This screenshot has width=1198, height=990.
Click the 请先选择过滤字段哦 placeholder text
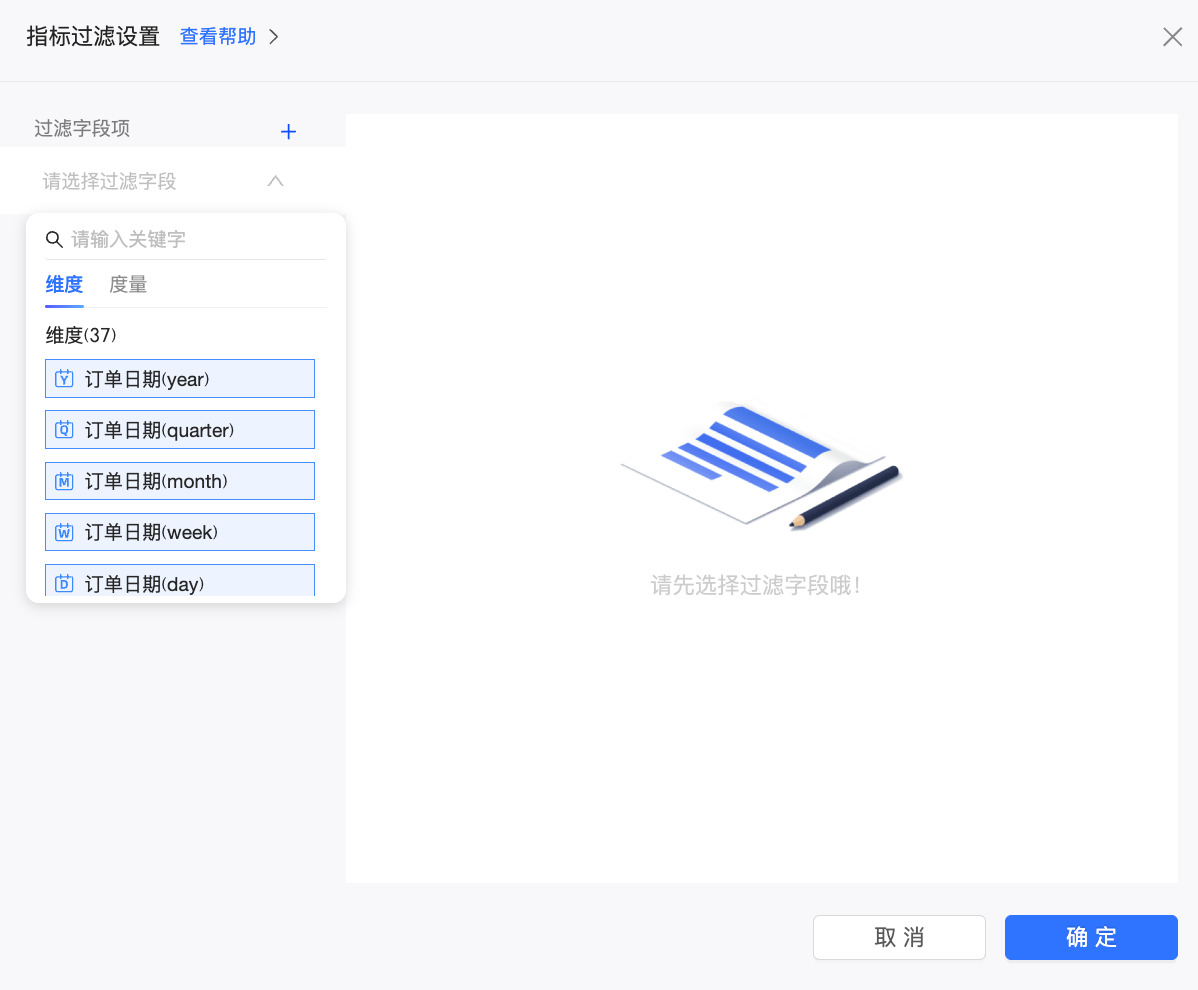click(756, 585)
